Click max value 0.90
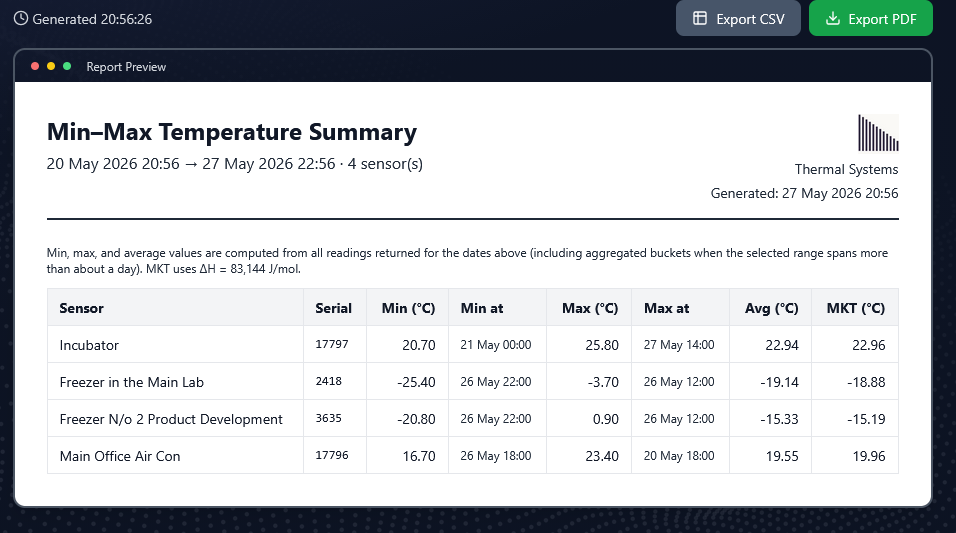This screenshot has height=533, width=956. click(606, 420)
